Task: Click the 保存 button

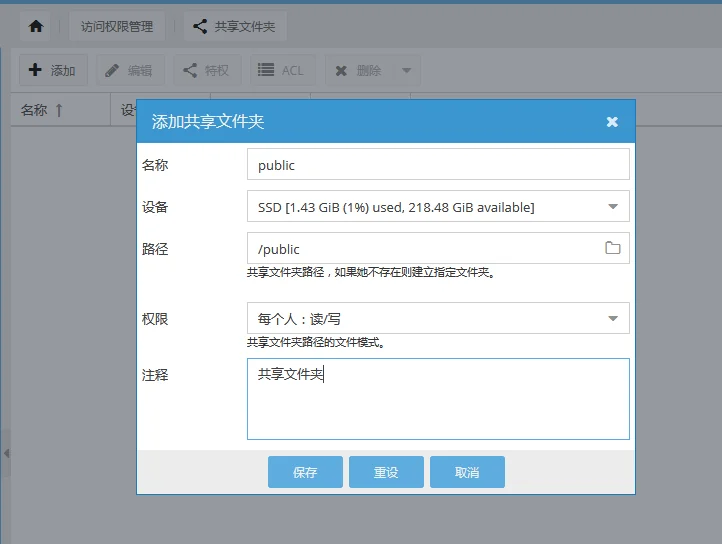Action: pyautogui.click(x=305, y=472)
